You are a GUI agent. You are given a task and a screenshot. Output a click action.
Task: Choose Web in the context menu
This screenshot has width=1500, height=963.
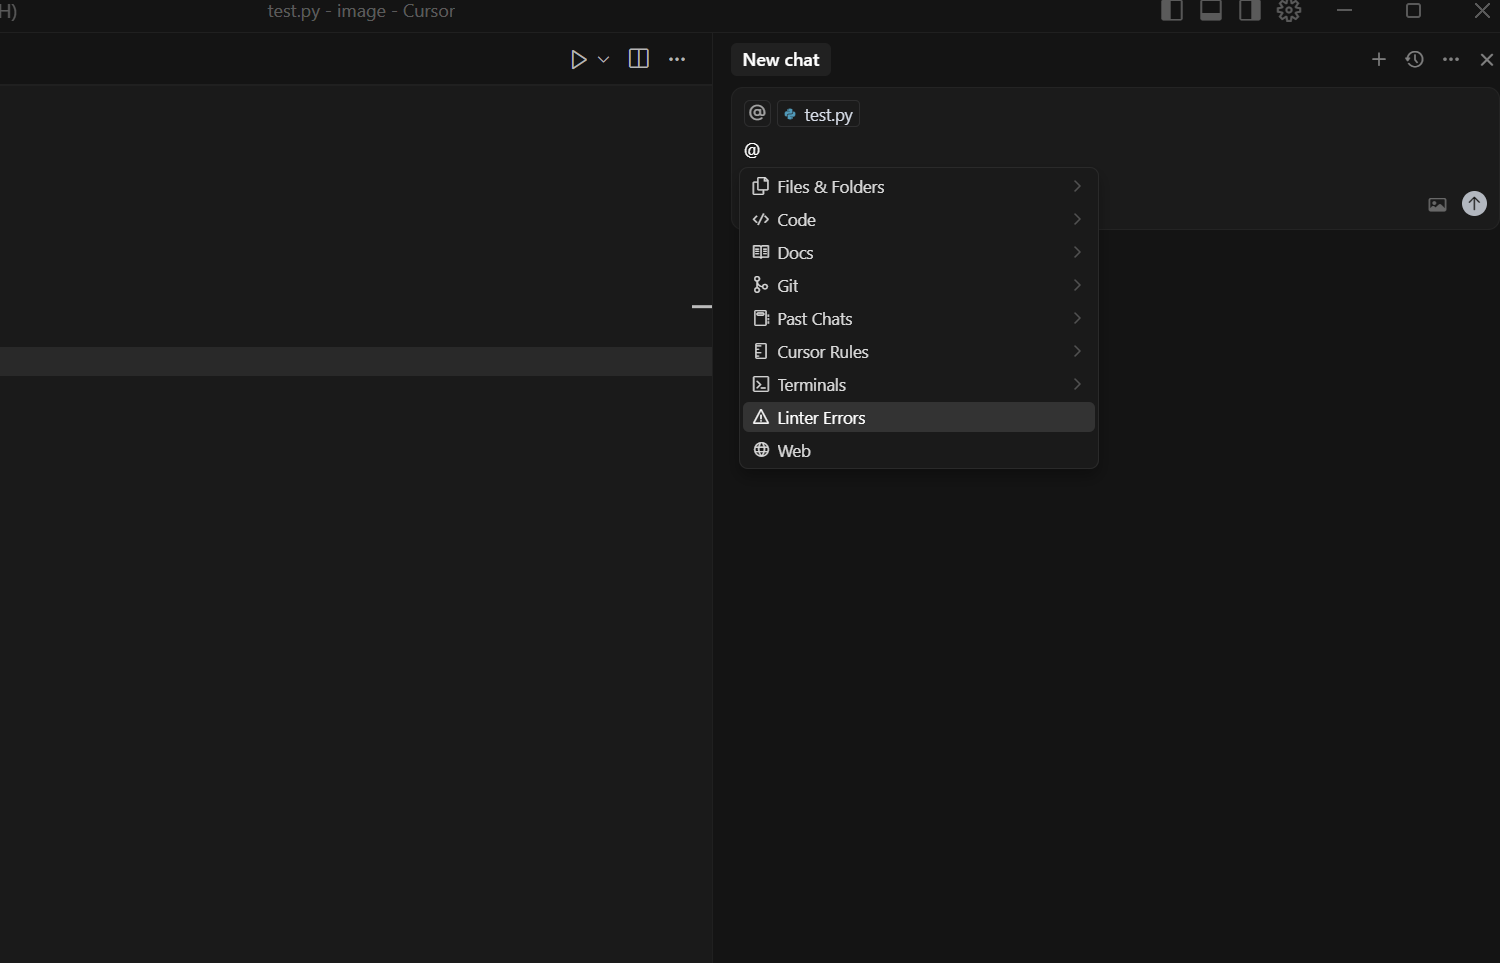(918, 451)
